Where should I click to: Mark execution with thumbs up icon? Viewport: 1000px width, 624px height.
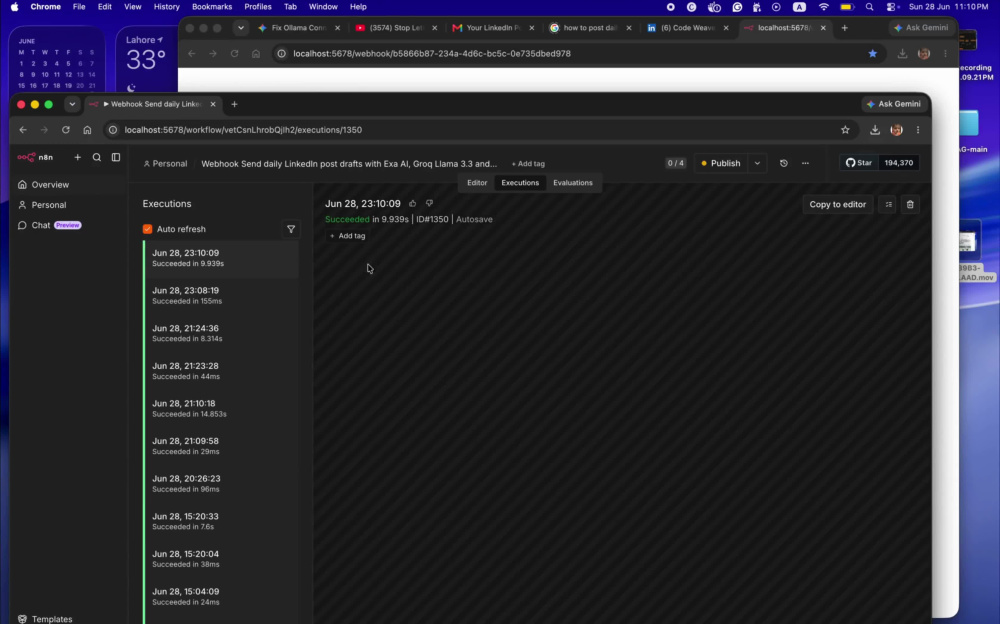tap(413, 204)
